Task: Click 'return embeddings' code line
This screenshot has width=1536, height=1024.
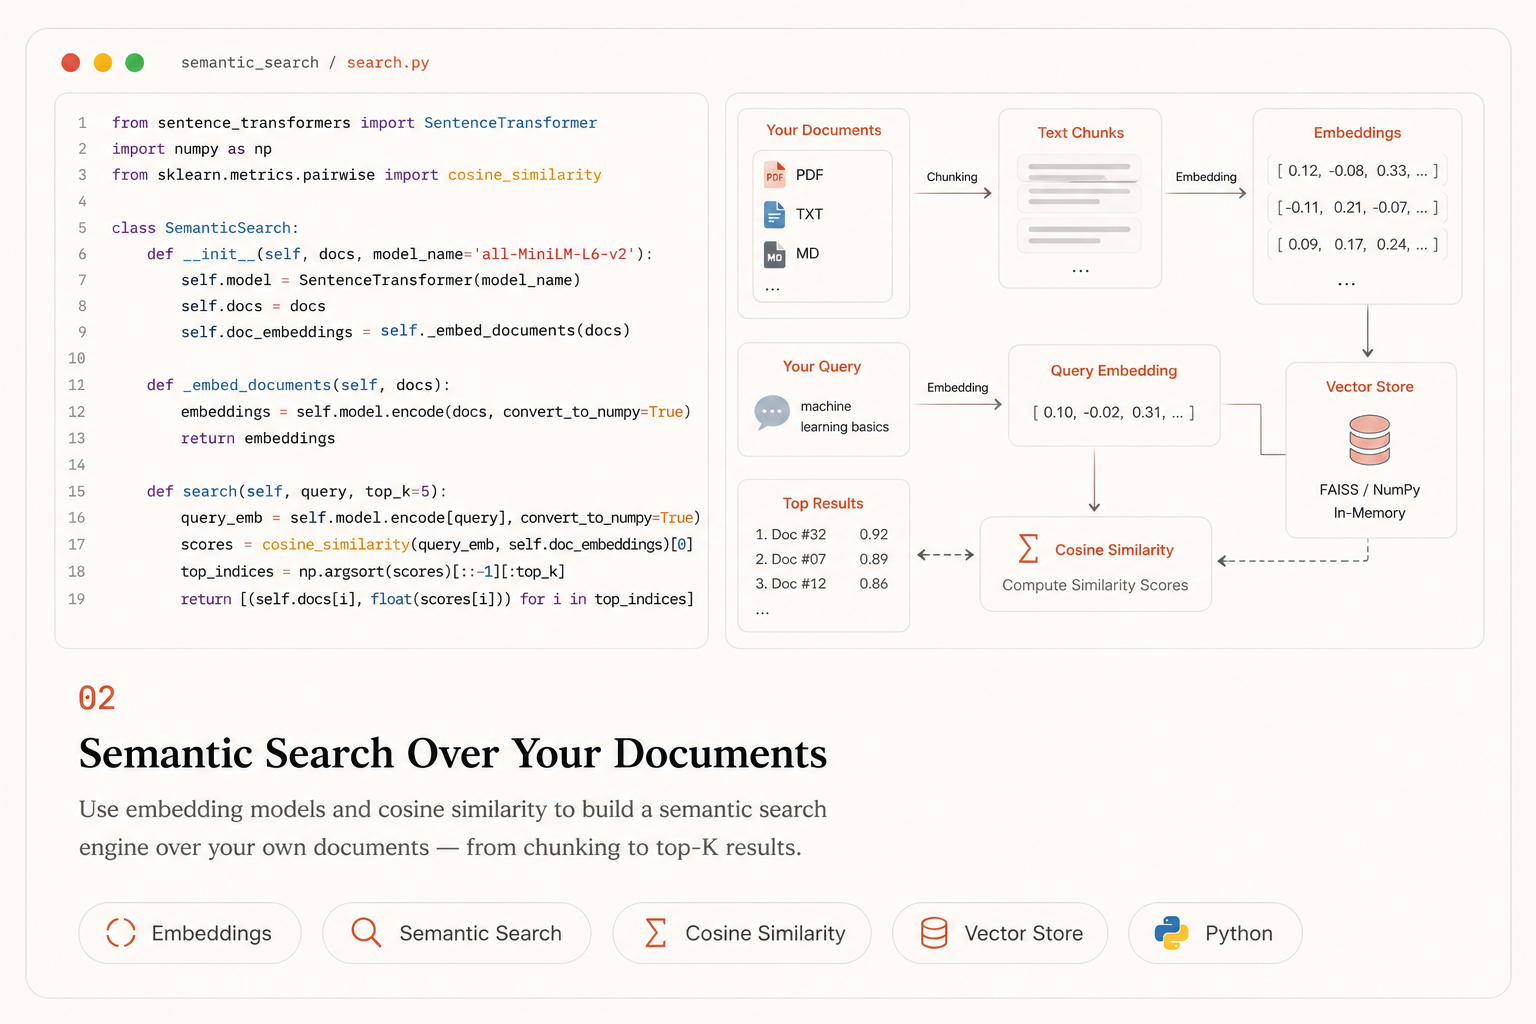Action: 258,438
